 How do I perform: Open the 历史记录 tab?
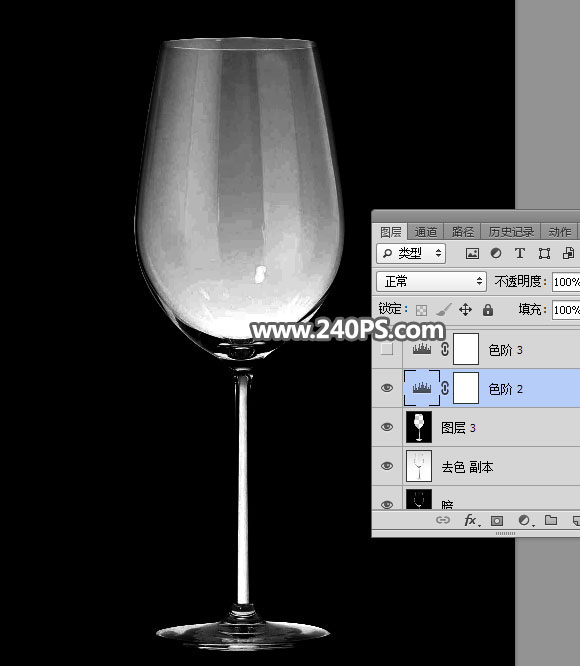pos(511,232)
